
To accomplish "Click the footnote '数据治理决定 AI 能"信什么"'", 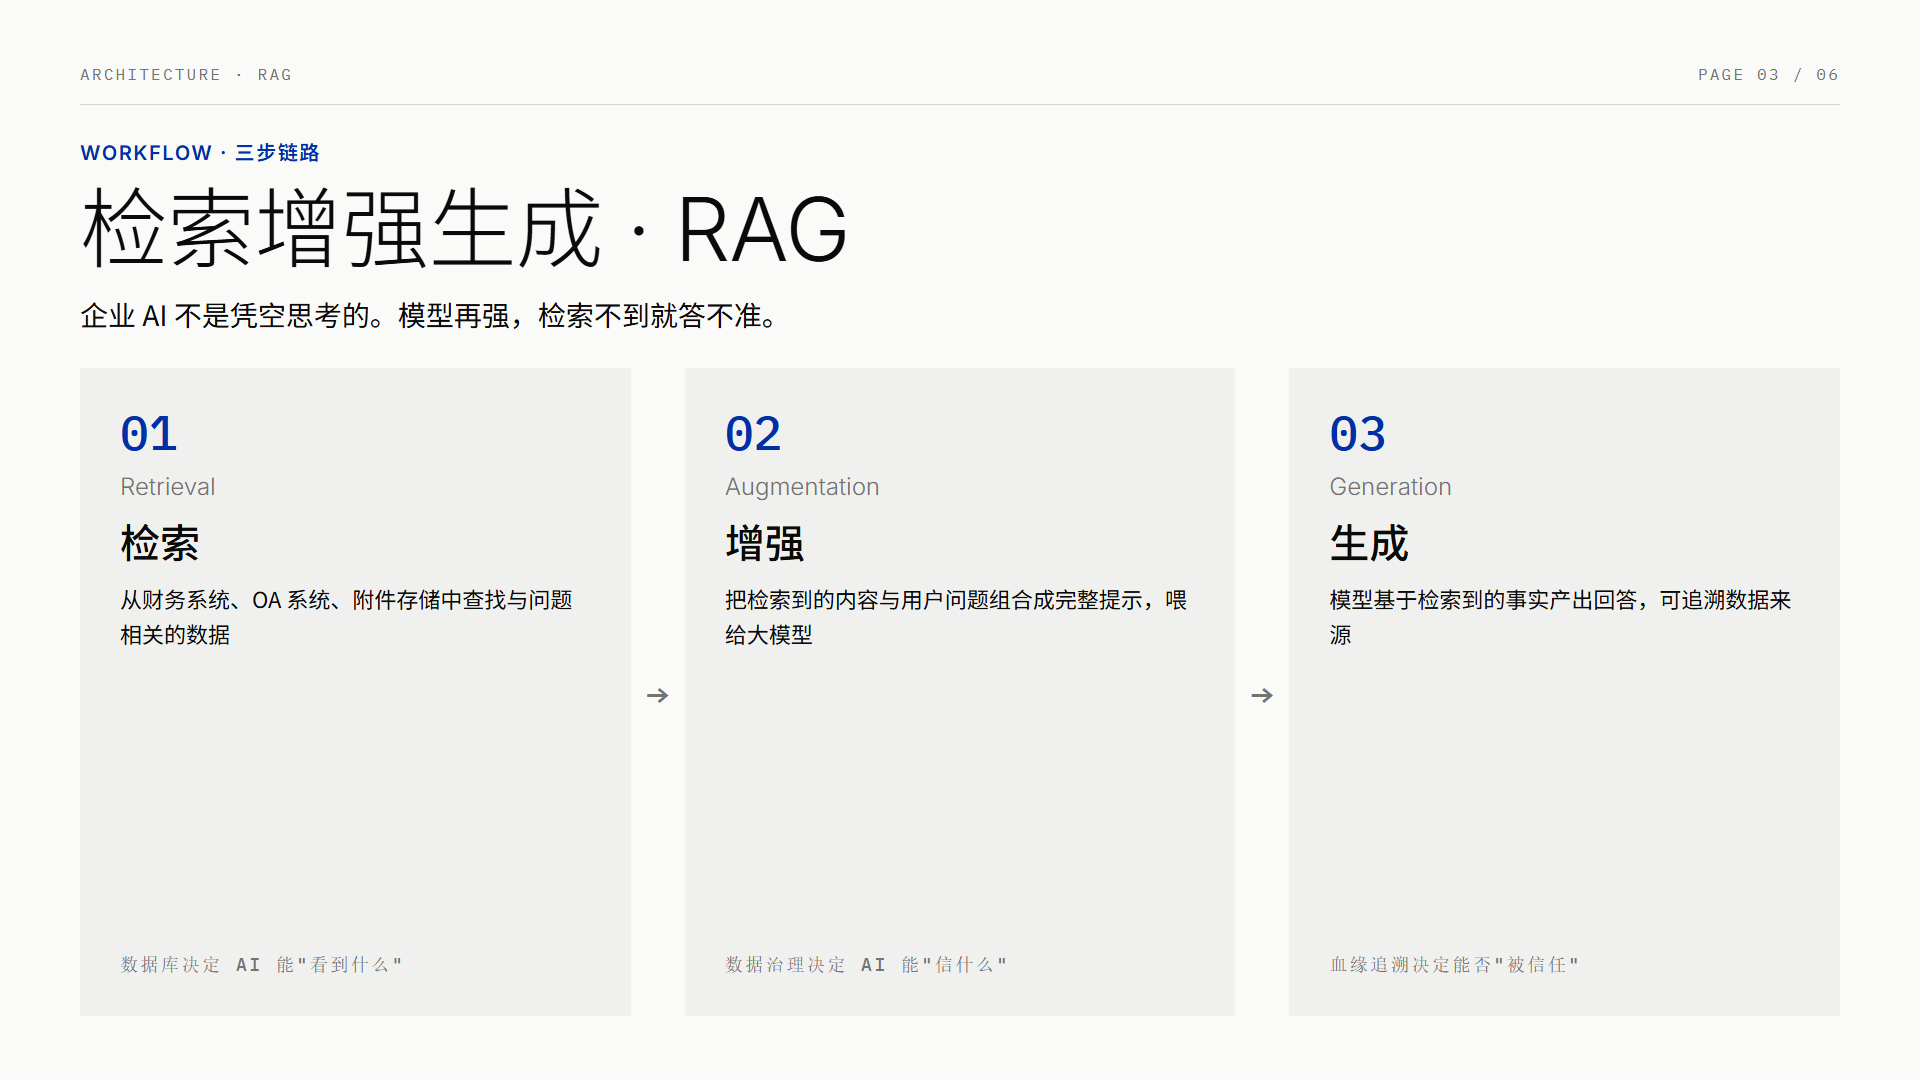I will (866, 965).
